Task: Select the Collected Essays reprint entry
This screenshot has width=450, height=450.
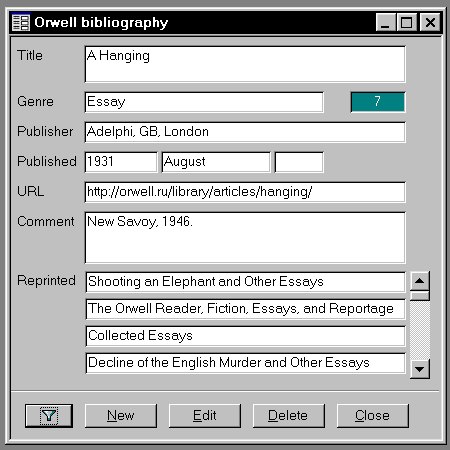Action: pos(246,336)
